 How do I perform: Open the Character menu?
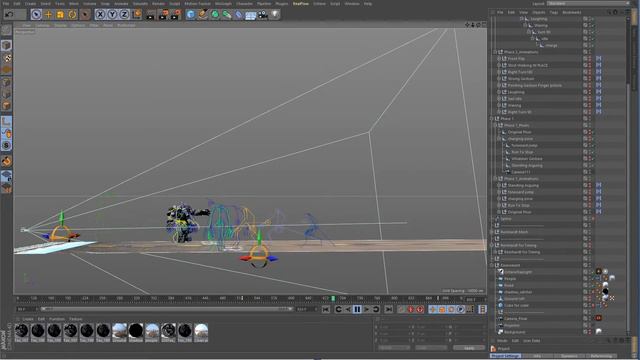tap(244, 4)
